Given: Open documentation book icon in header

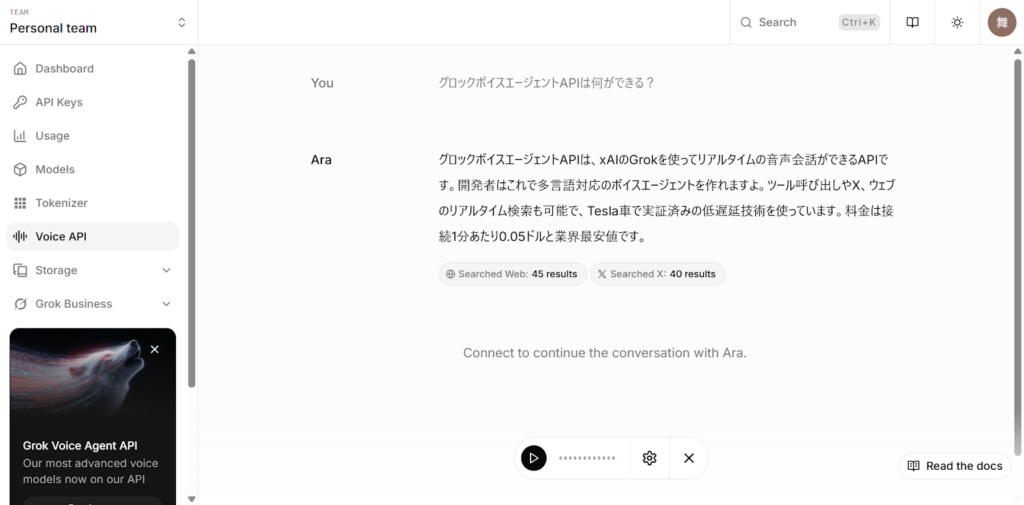Looking at the screenshot, I should 912,22.
